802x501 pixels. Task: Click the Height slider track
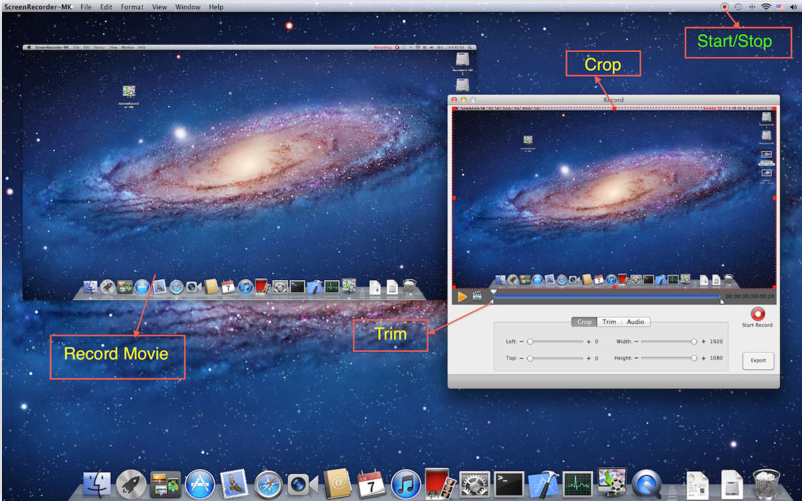pos(669,358)
